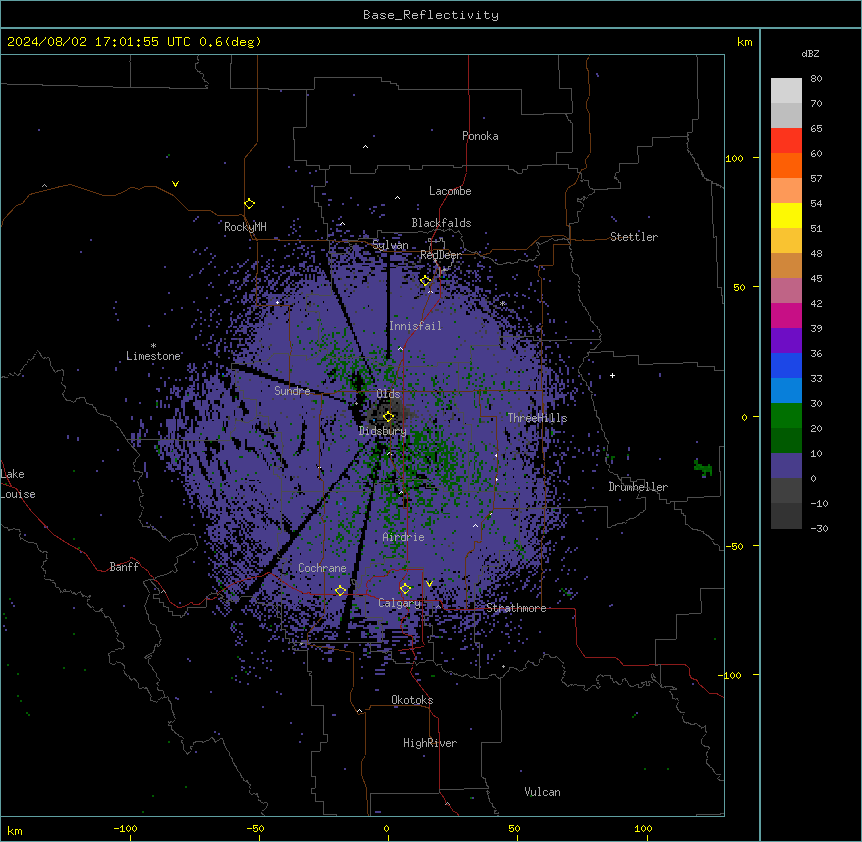
Task: Click the yellow diamond marker near RockyMH
Action: (x=250, y=204)
